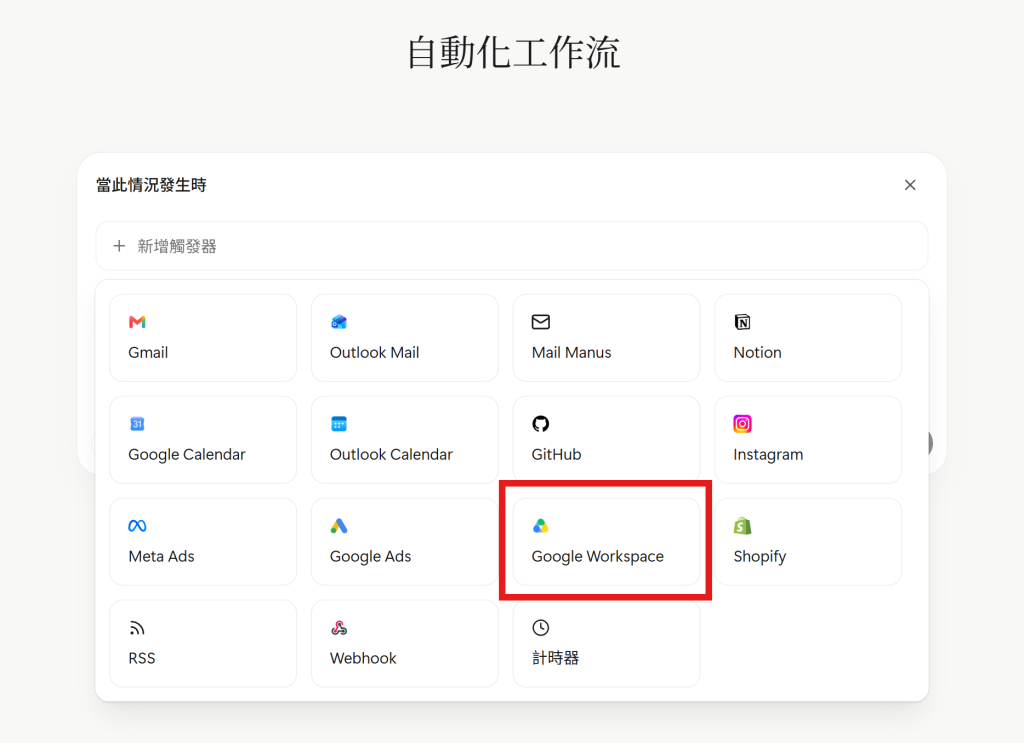Image resolution: width=1024 pixels, height=743 pixels.
Task: Select the Gmail envelope icon
Action: pos(137,322)
